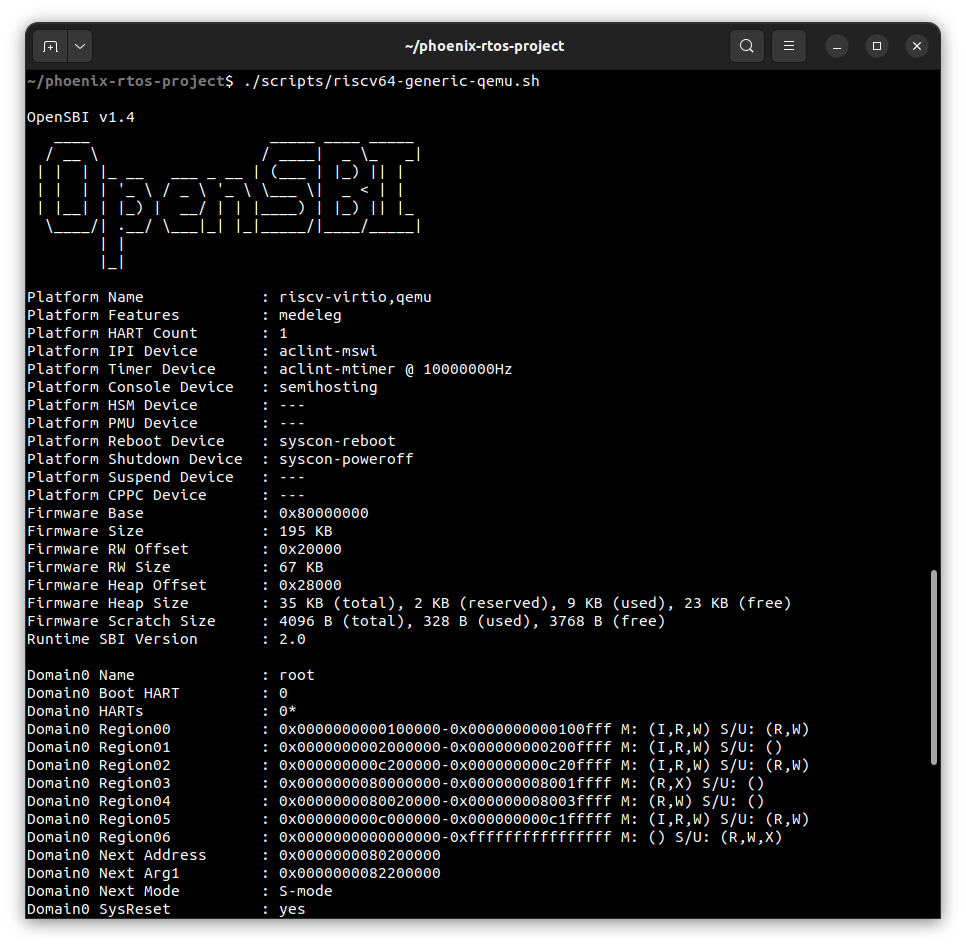Click the syscon-poweroff device value
This screenshot has height=947, width=966.
click(x=346, y=459)
